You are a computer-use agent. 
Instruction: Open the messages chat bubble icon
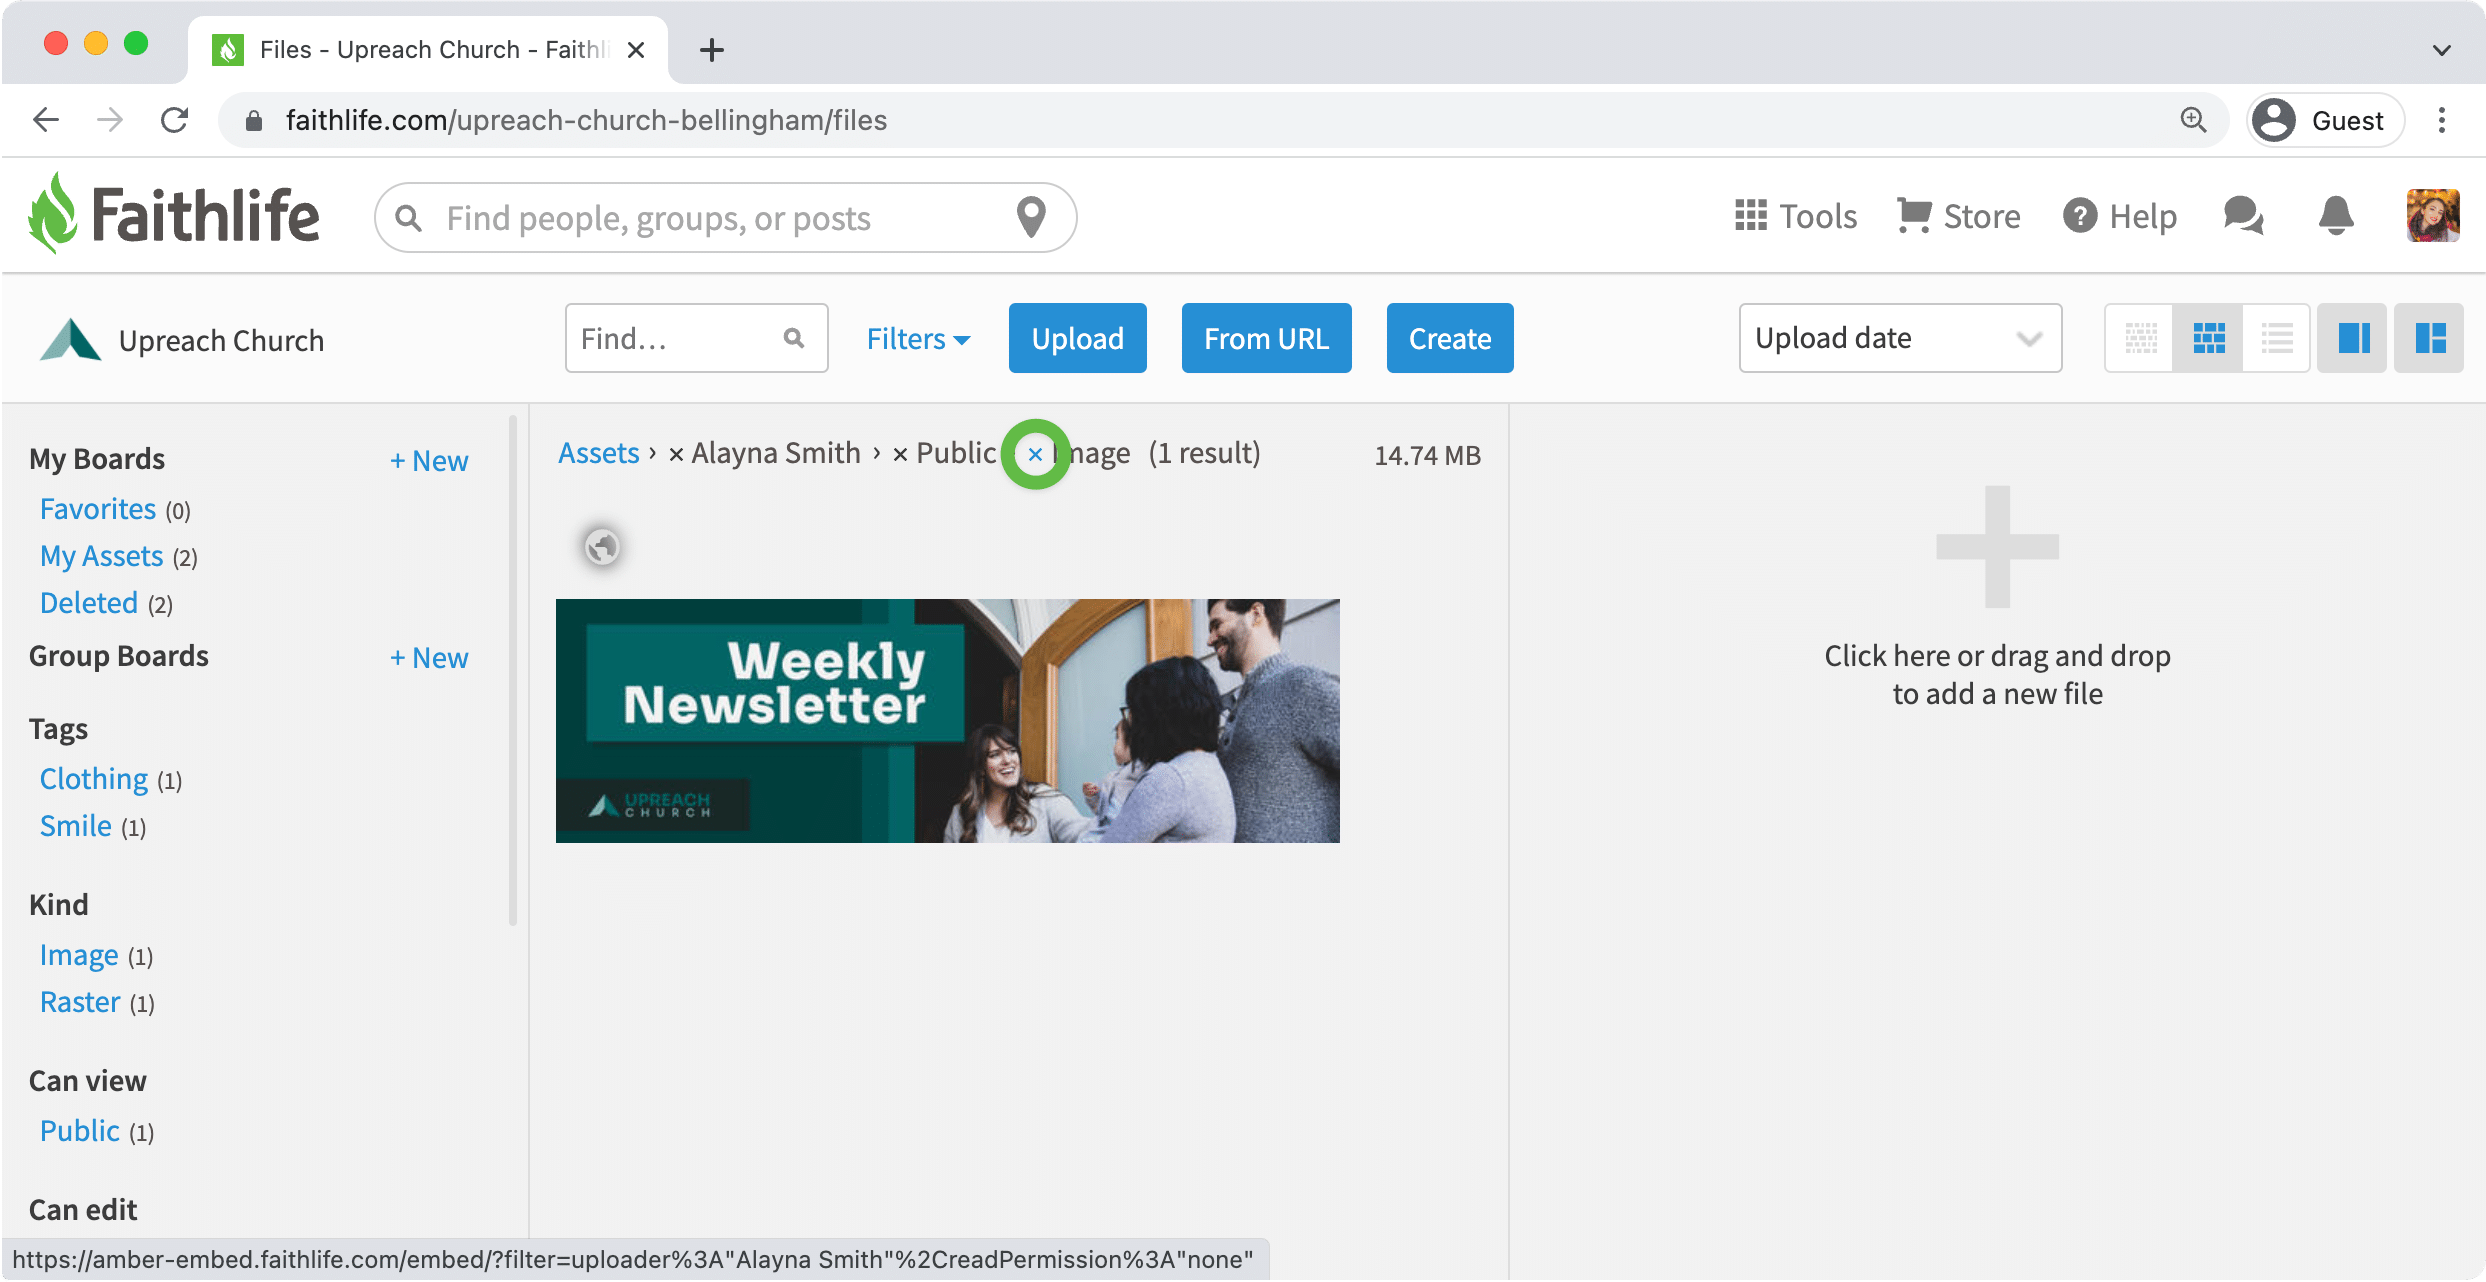point(2243,216)
